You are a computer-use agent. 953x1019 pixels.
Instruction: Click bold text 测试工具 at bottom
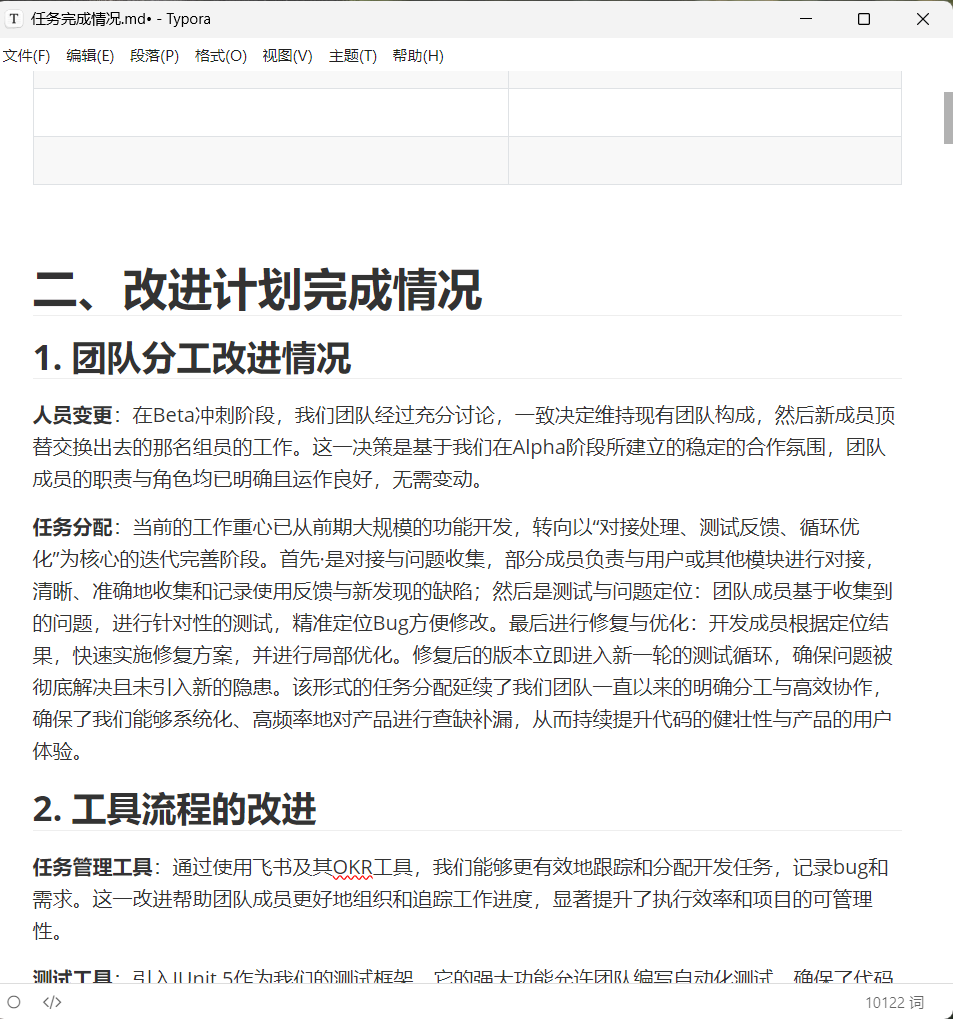coord(73,976)
